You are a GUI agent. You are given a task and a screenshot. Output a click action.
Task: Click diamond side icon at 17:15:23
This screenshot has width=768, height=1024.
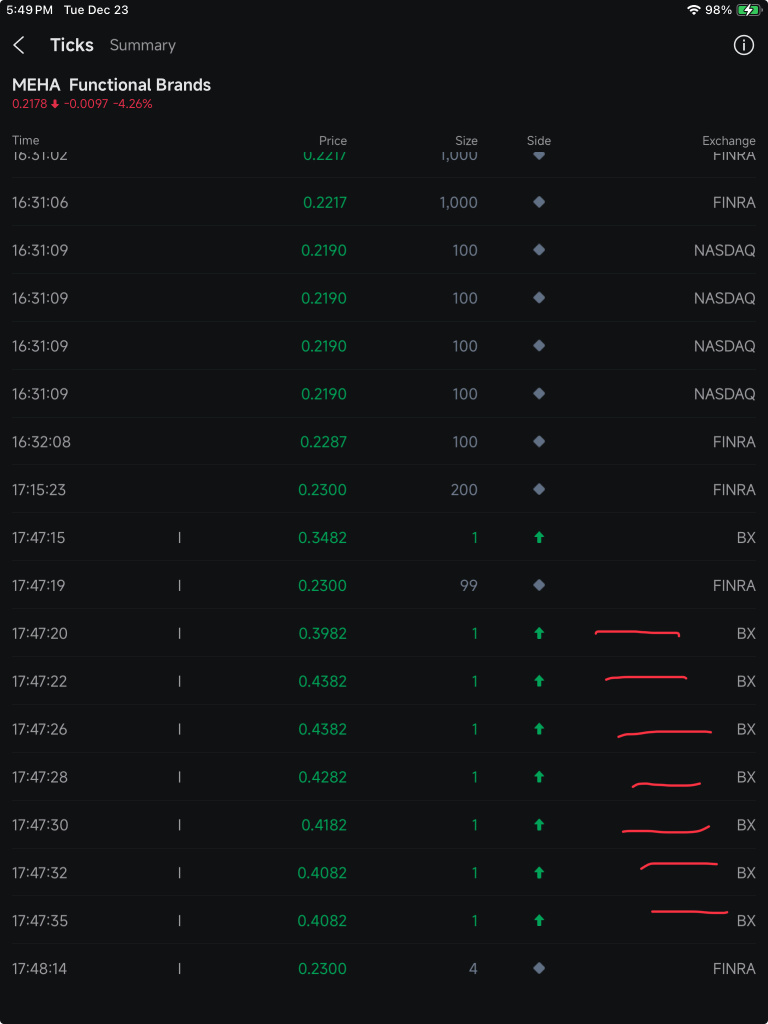539,489
